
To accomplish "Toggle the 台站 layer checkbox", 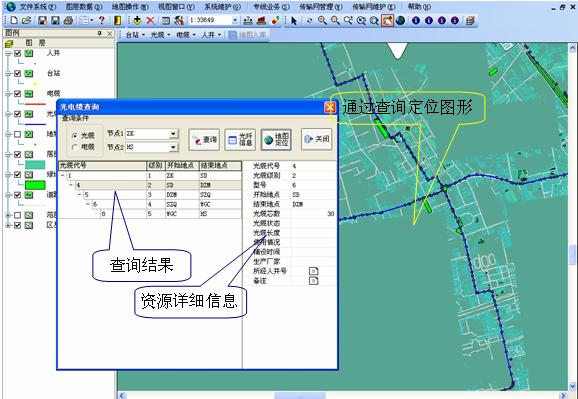I will pos(17,73).
